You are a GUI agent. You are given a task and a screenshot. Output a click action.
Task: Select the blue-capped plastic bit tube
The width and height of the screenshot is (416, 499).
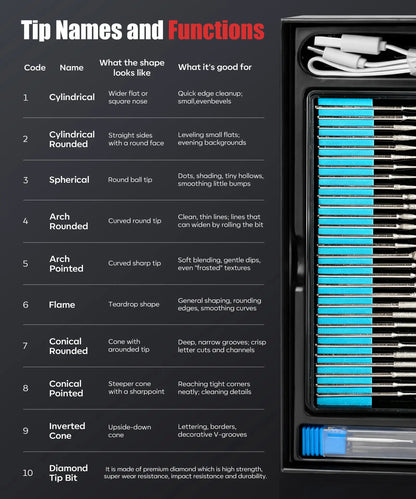359,441
